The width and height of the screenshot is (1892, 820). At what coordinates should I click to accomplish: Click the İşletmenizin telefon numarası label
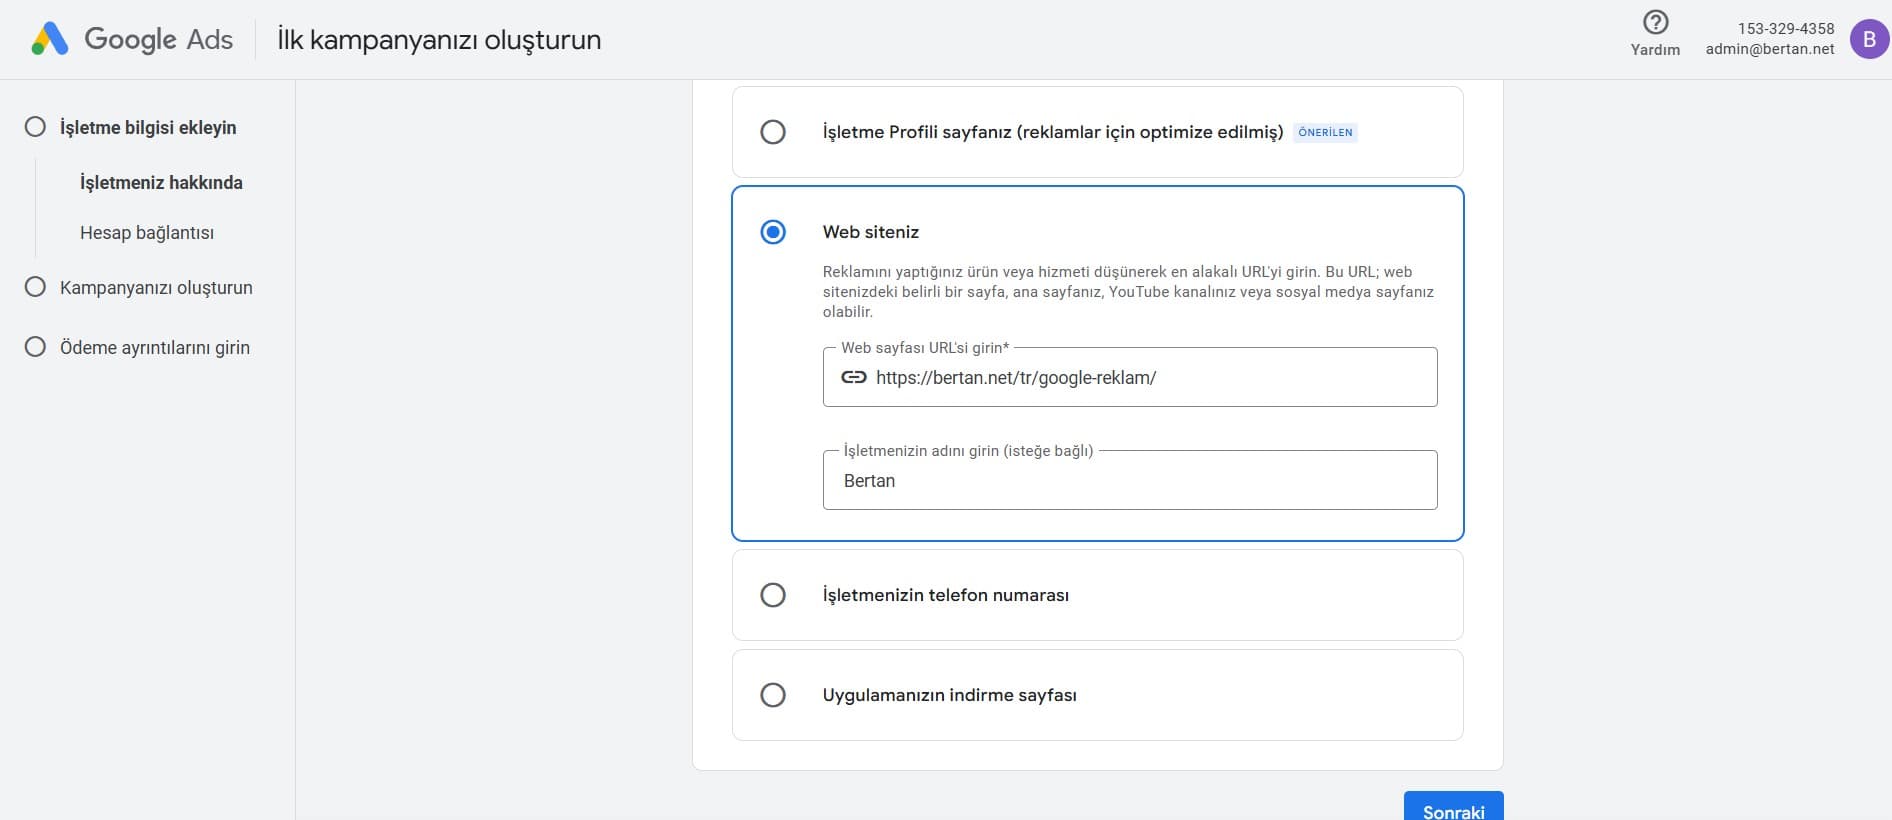946,595
